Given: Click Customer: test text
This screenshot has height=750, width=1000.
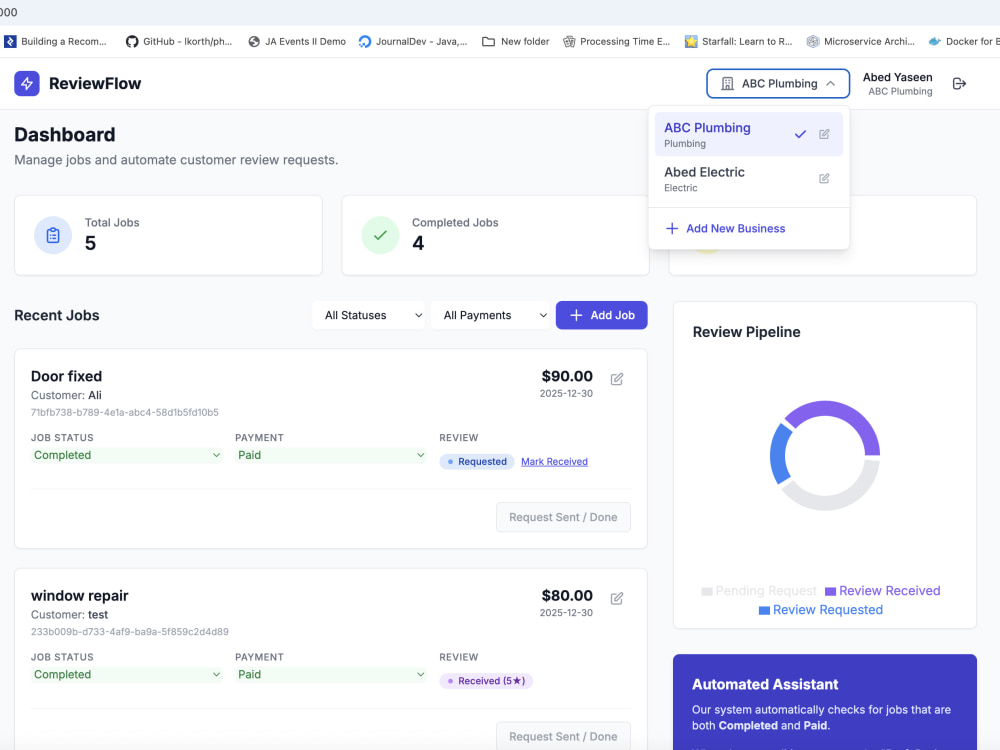Looking at the screenshot, I should click(70, 615).
